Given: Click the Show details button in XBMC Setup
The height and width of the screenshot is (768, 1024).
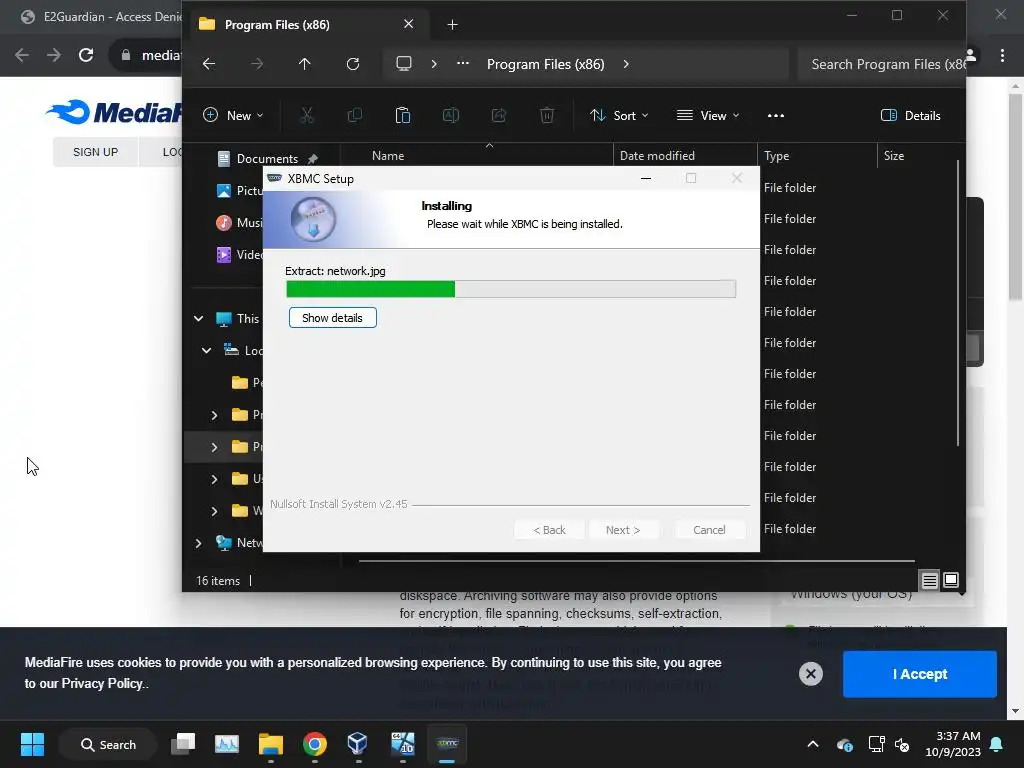Looking at the screenshot, I should (x=332, y=318).
